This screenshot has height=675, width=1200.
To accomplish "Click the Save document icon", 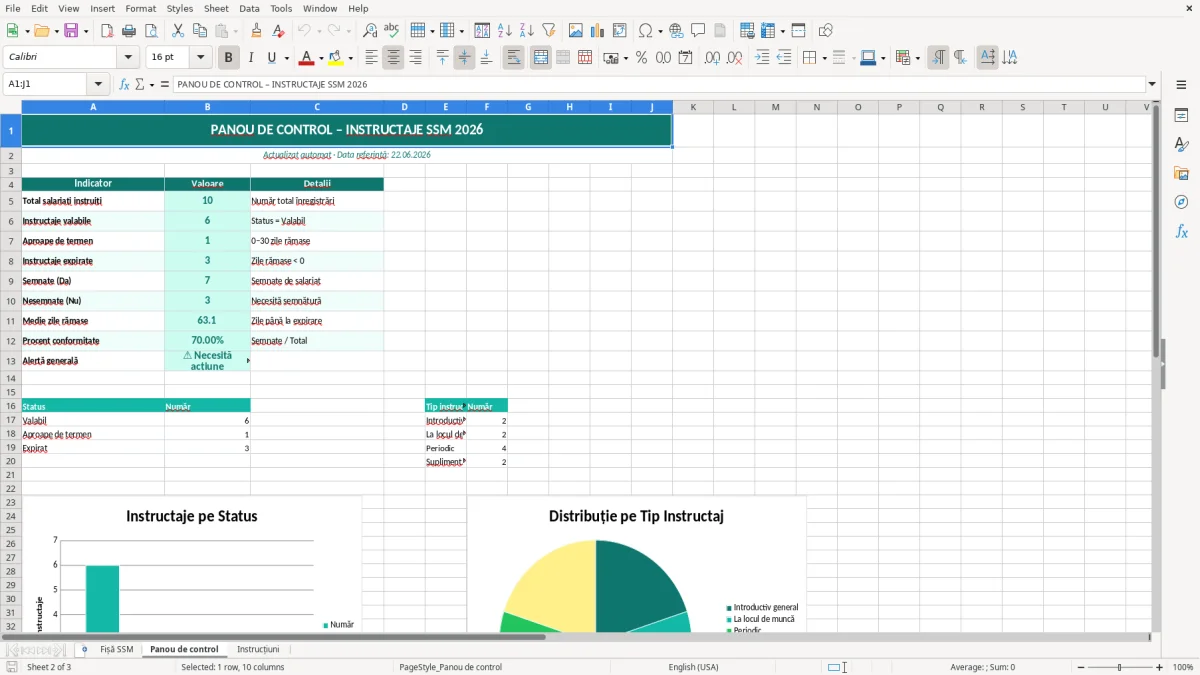I will pos(71,31).
